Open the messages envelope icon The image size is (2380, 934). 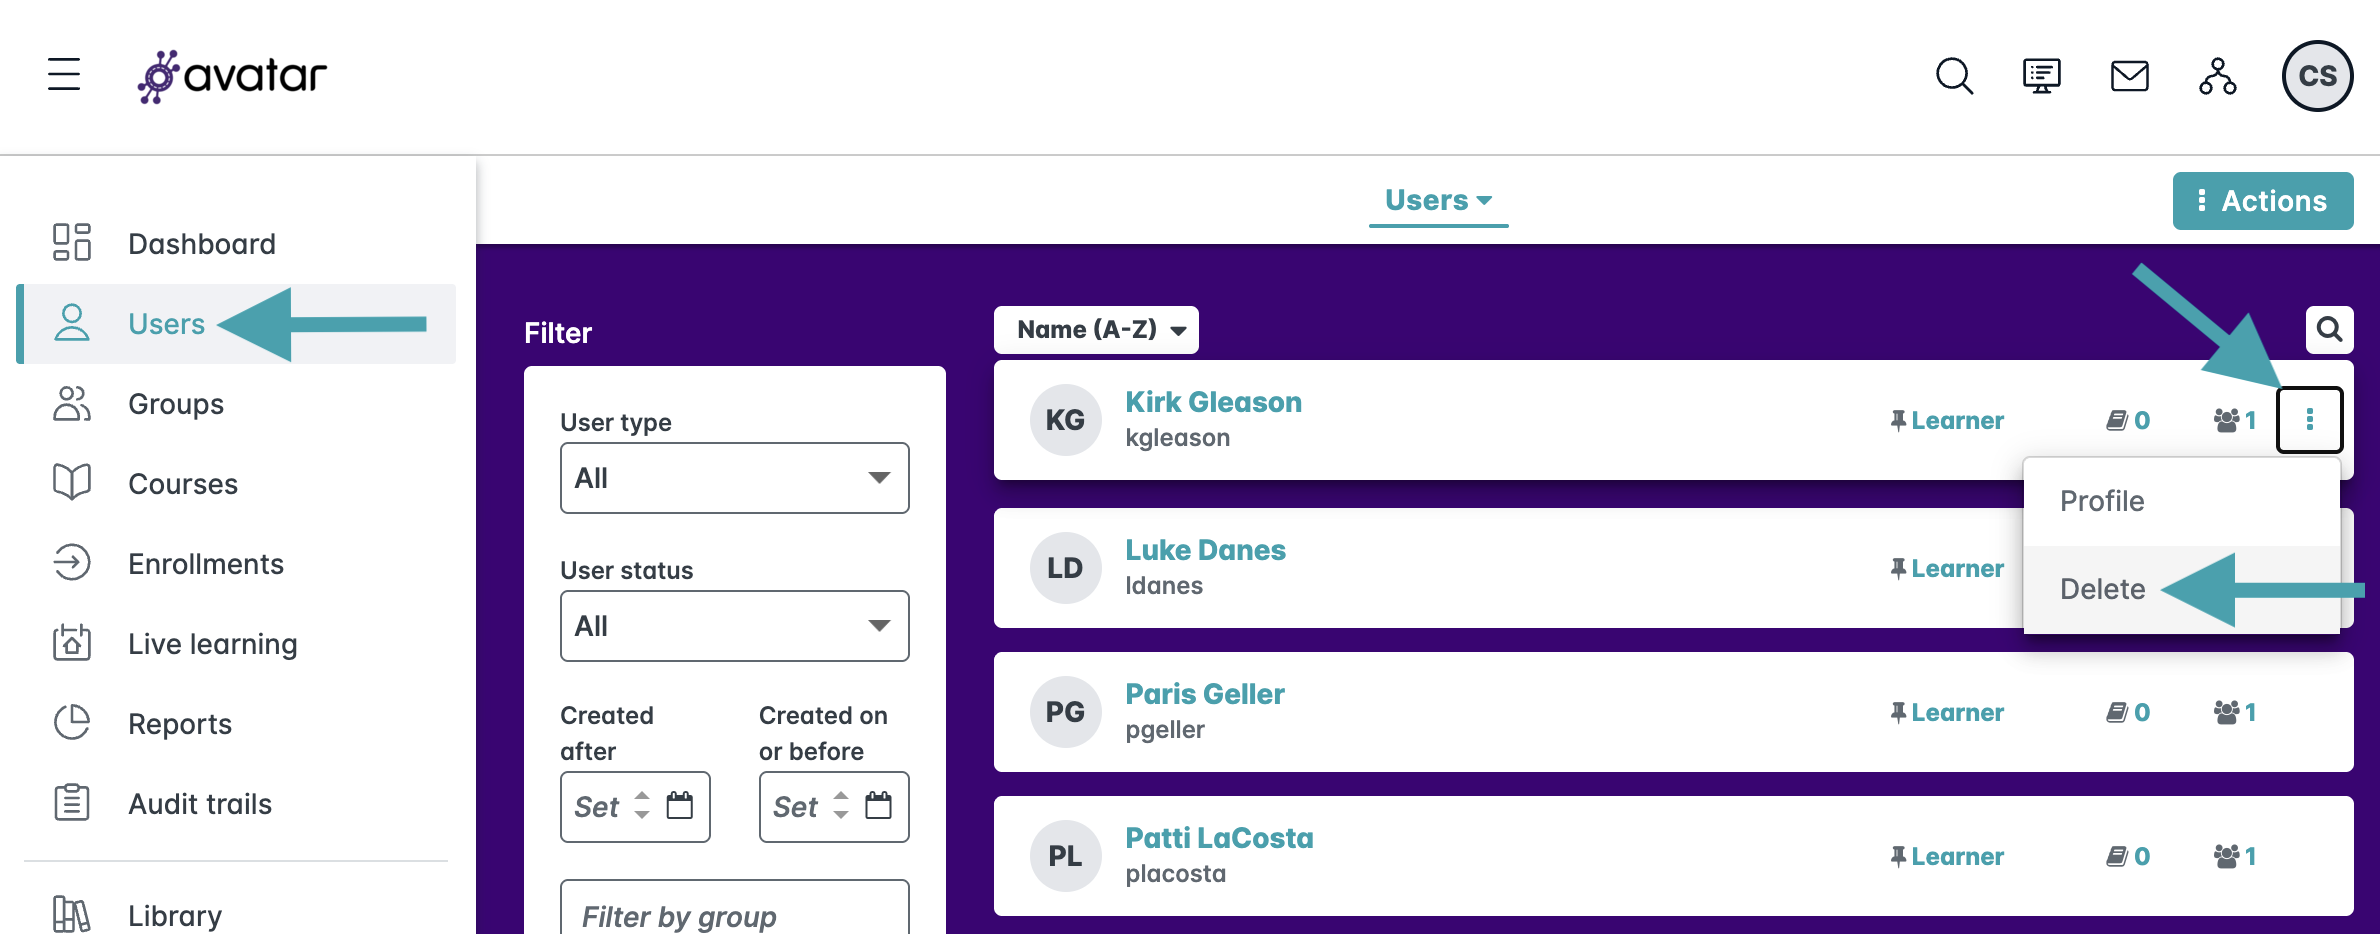pyautogui.click(x=2129, y=76)
